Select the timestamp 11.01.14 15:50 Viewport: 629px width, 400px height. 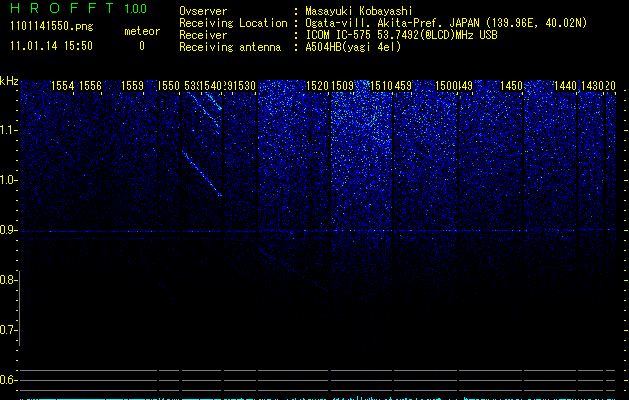click(x=51, y=46)
